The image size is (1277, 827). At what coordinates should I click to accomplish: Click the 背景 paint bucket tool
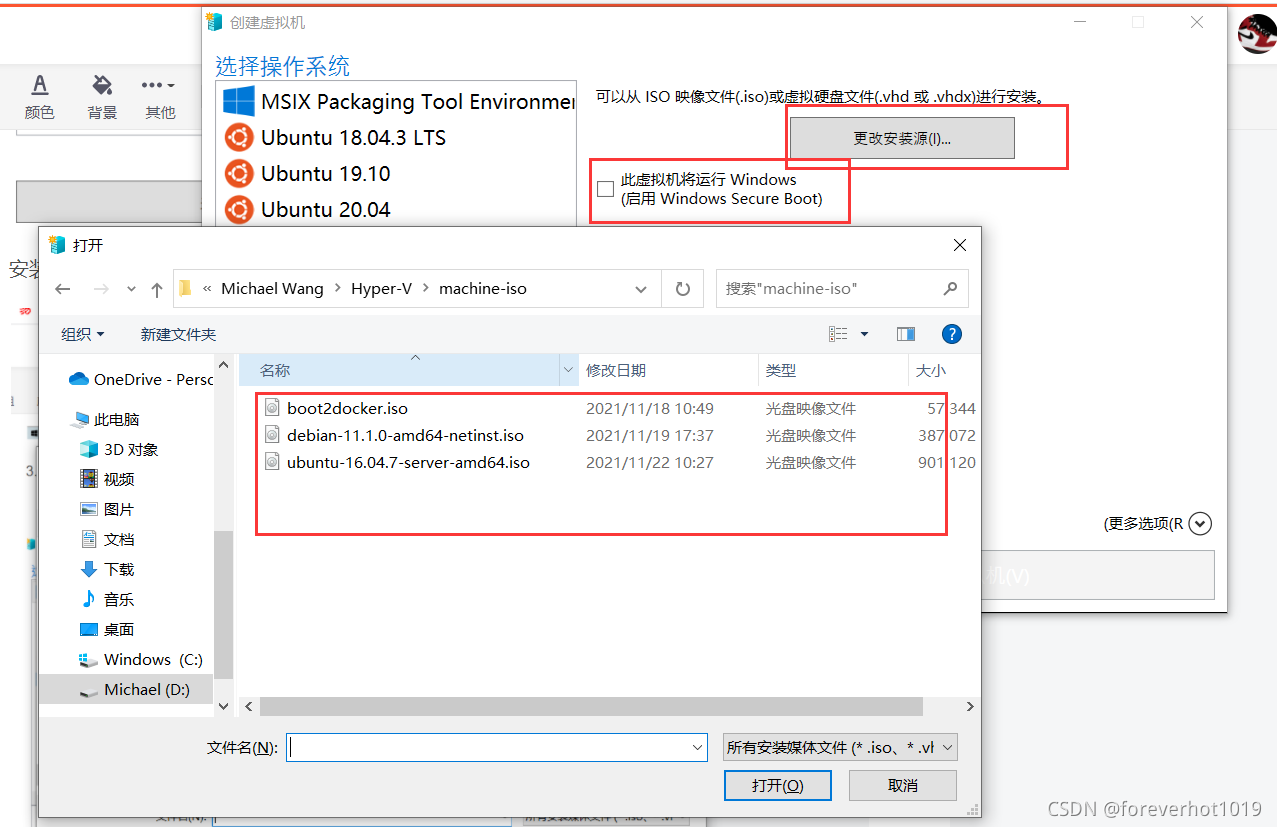pyautogui.click(x=101, y=97)
